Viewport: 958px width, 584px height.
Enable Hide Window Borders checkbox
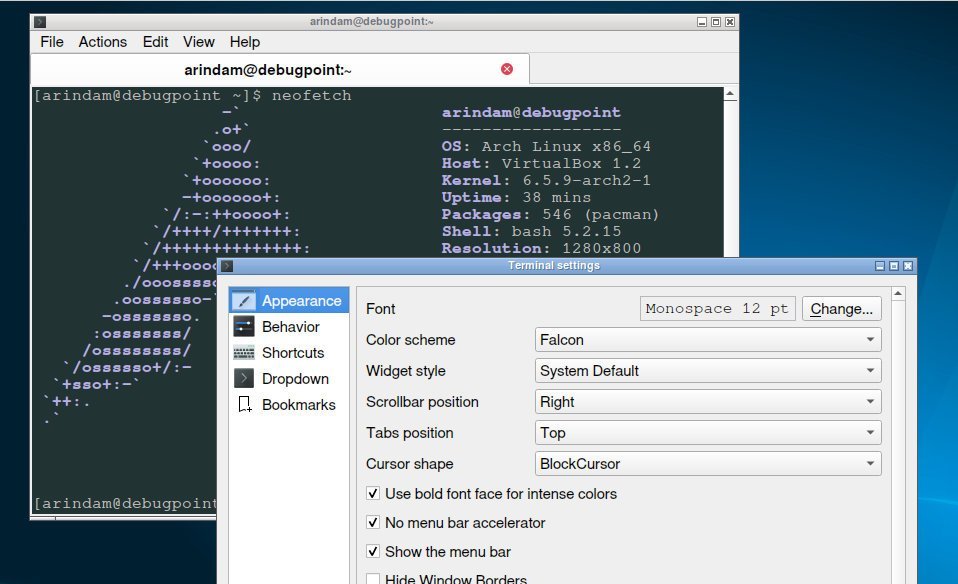pyautogui.click(x=373, y=579)
